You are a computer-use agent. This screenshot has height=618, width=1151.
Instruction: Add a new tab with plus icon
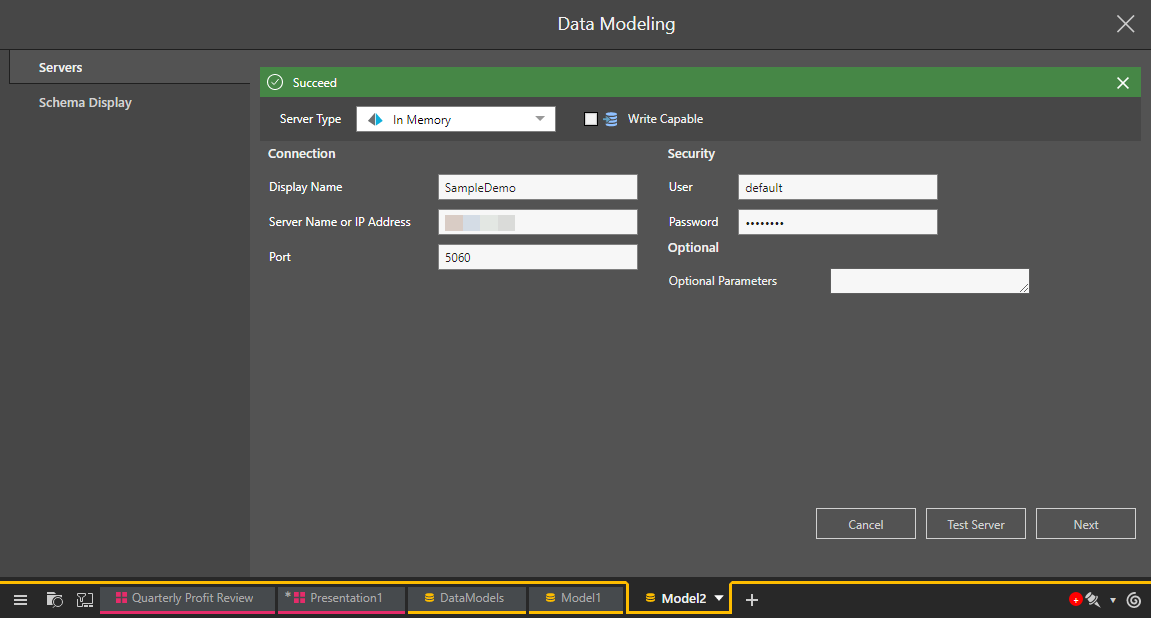pos(752,599)
